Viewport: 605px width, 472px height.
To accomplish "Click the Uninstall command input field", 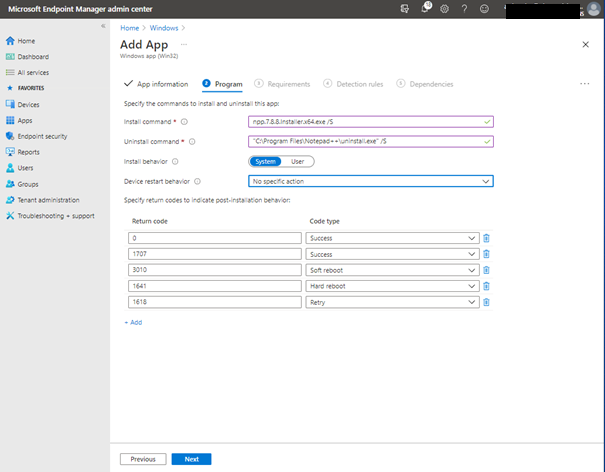I will click(x=371, y=142).
